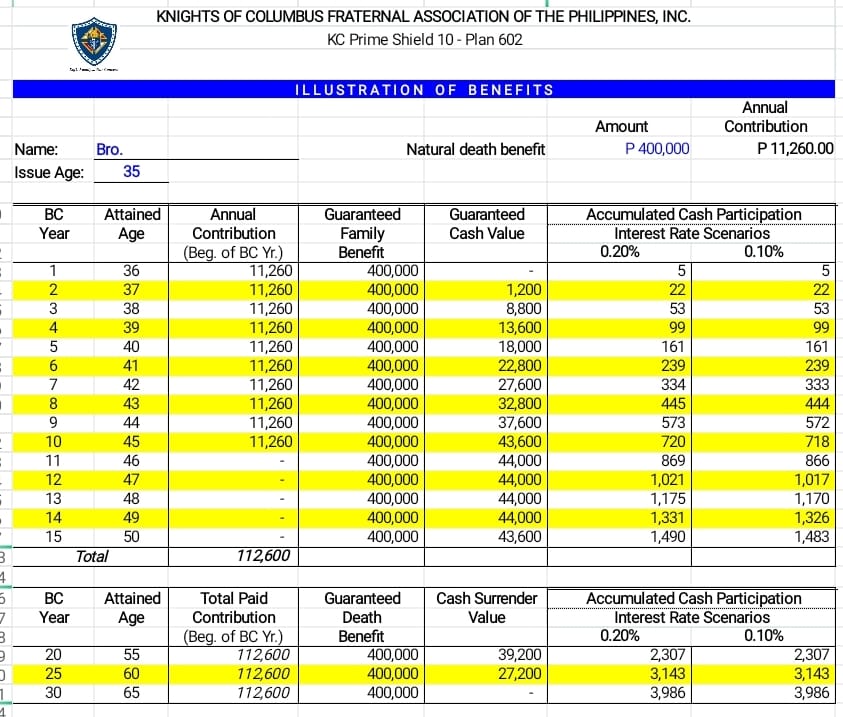The image size is (843, 717).
Task: Click the Knights of Columbus shield logo
Action: pos(95,42)
